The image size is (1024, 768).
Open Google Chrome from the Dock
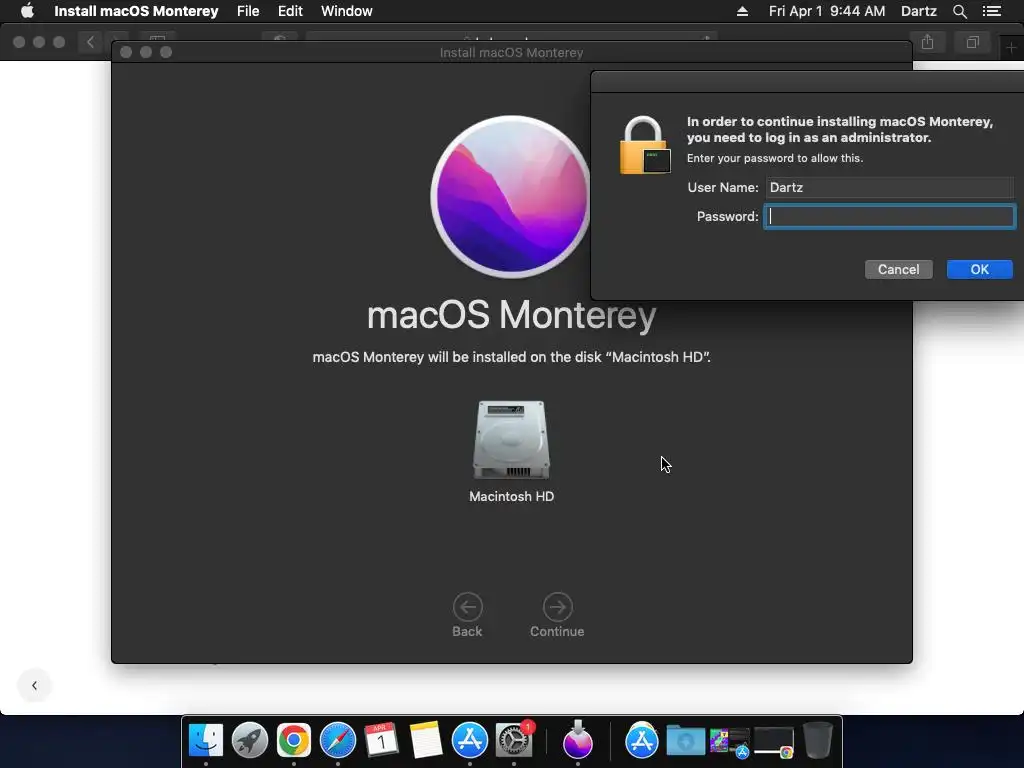[x=294, y=740]
